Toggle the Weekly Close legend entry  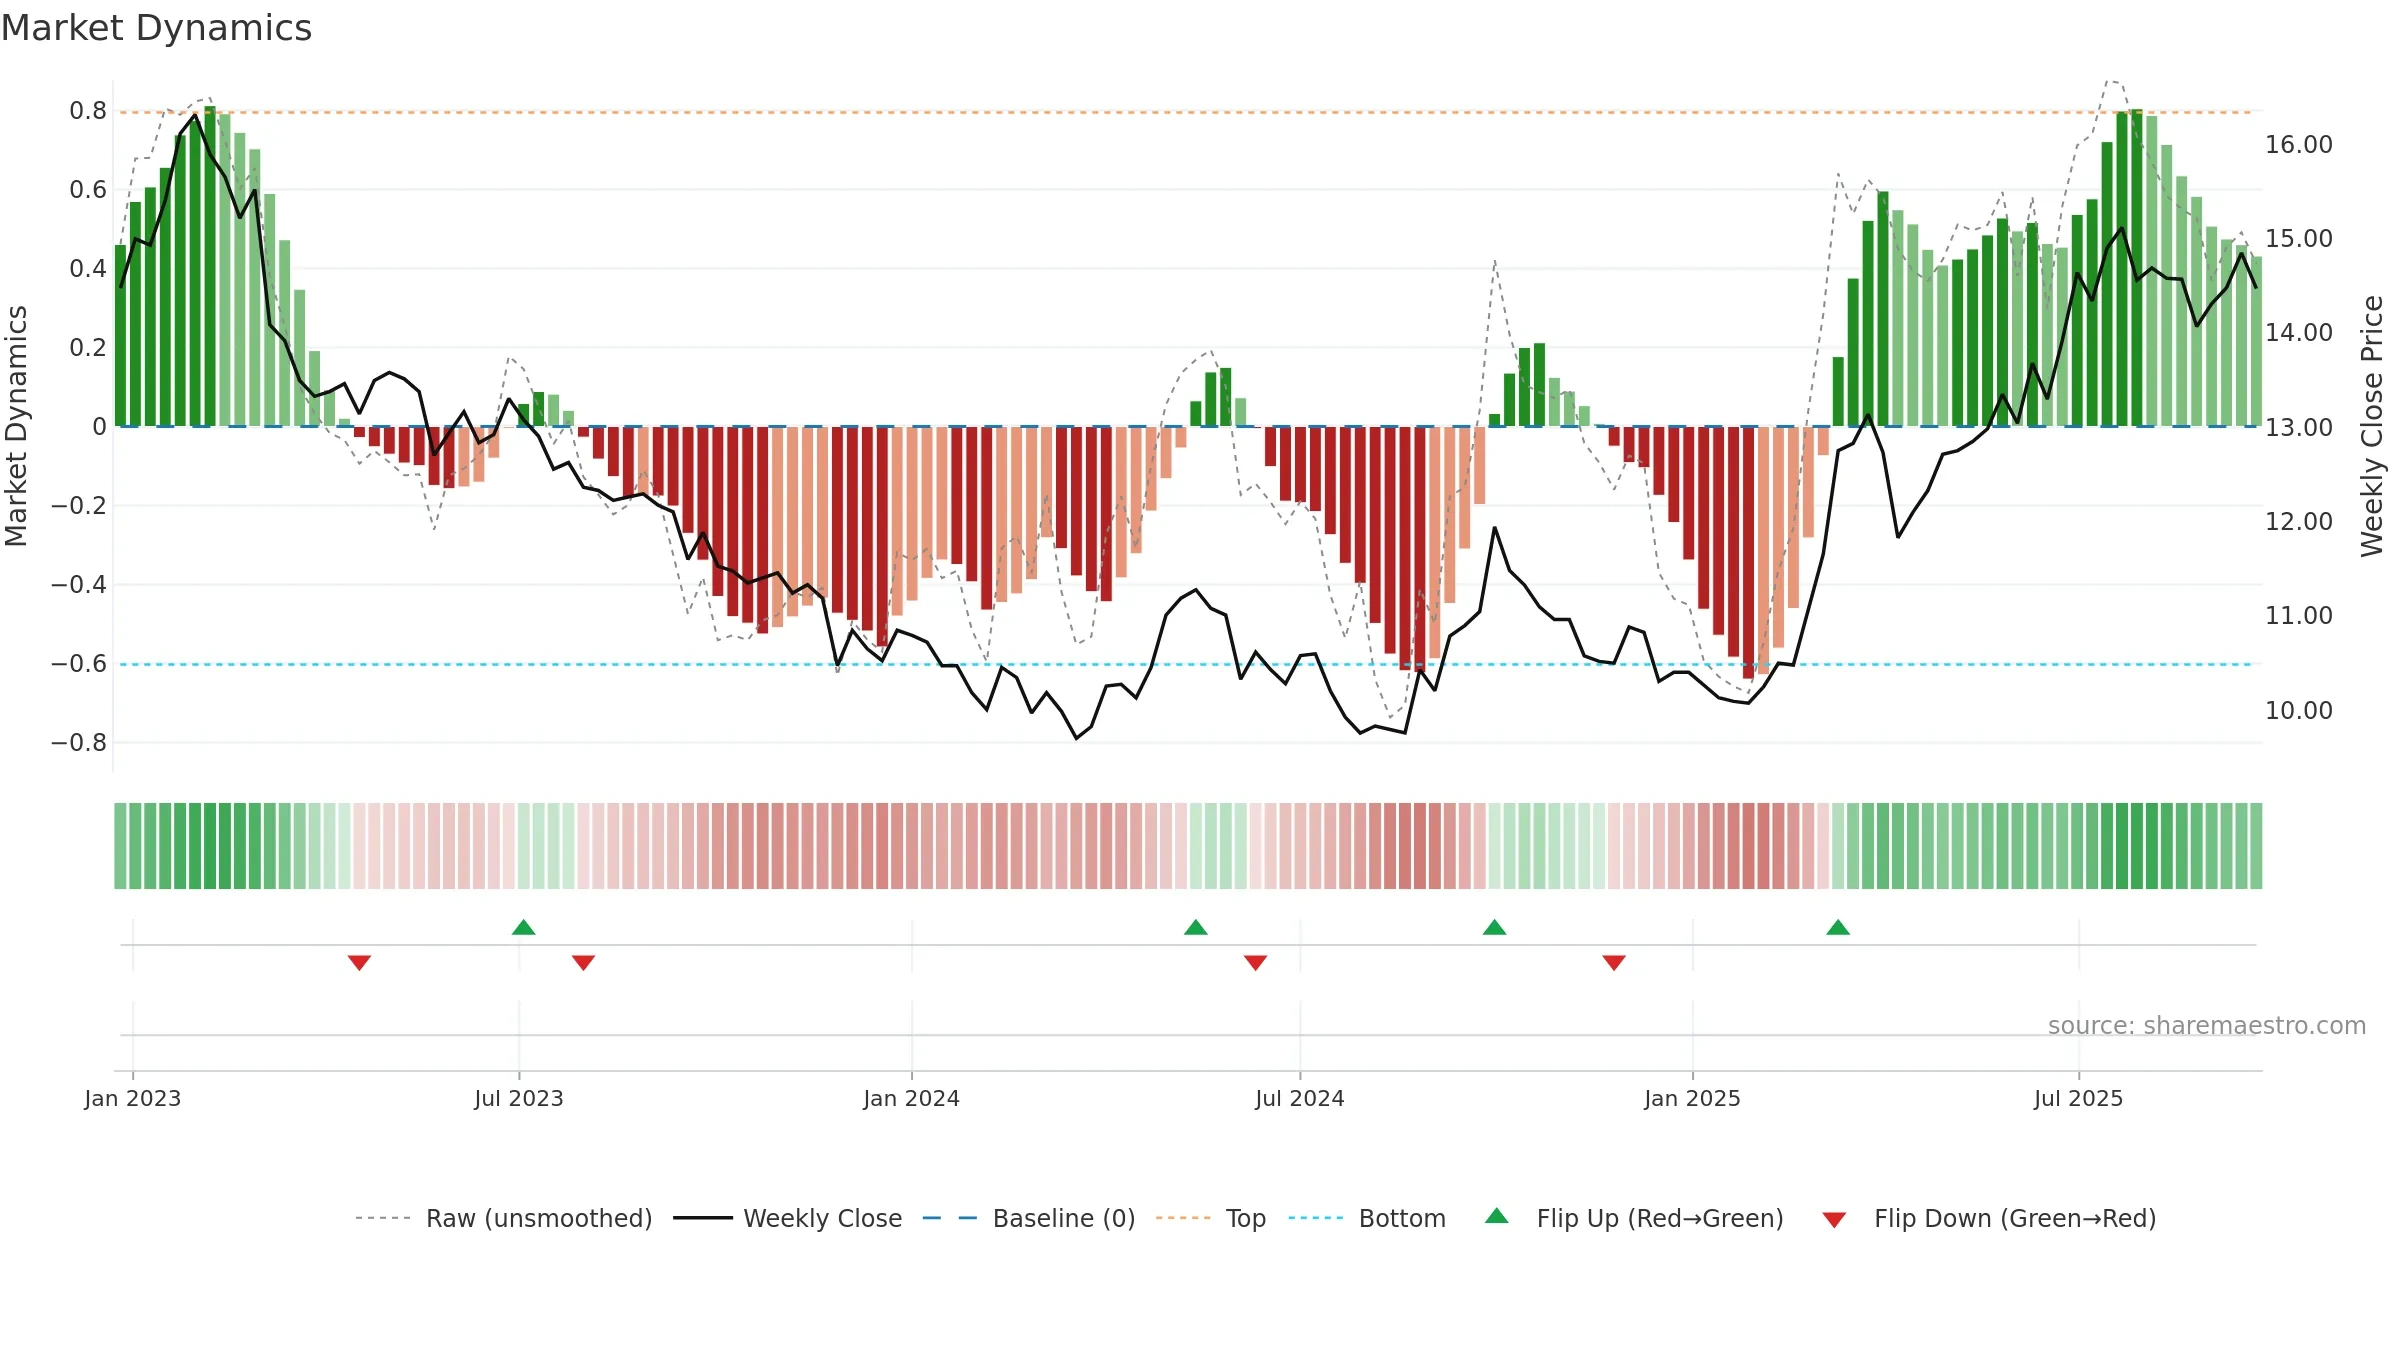(787, 1218)
